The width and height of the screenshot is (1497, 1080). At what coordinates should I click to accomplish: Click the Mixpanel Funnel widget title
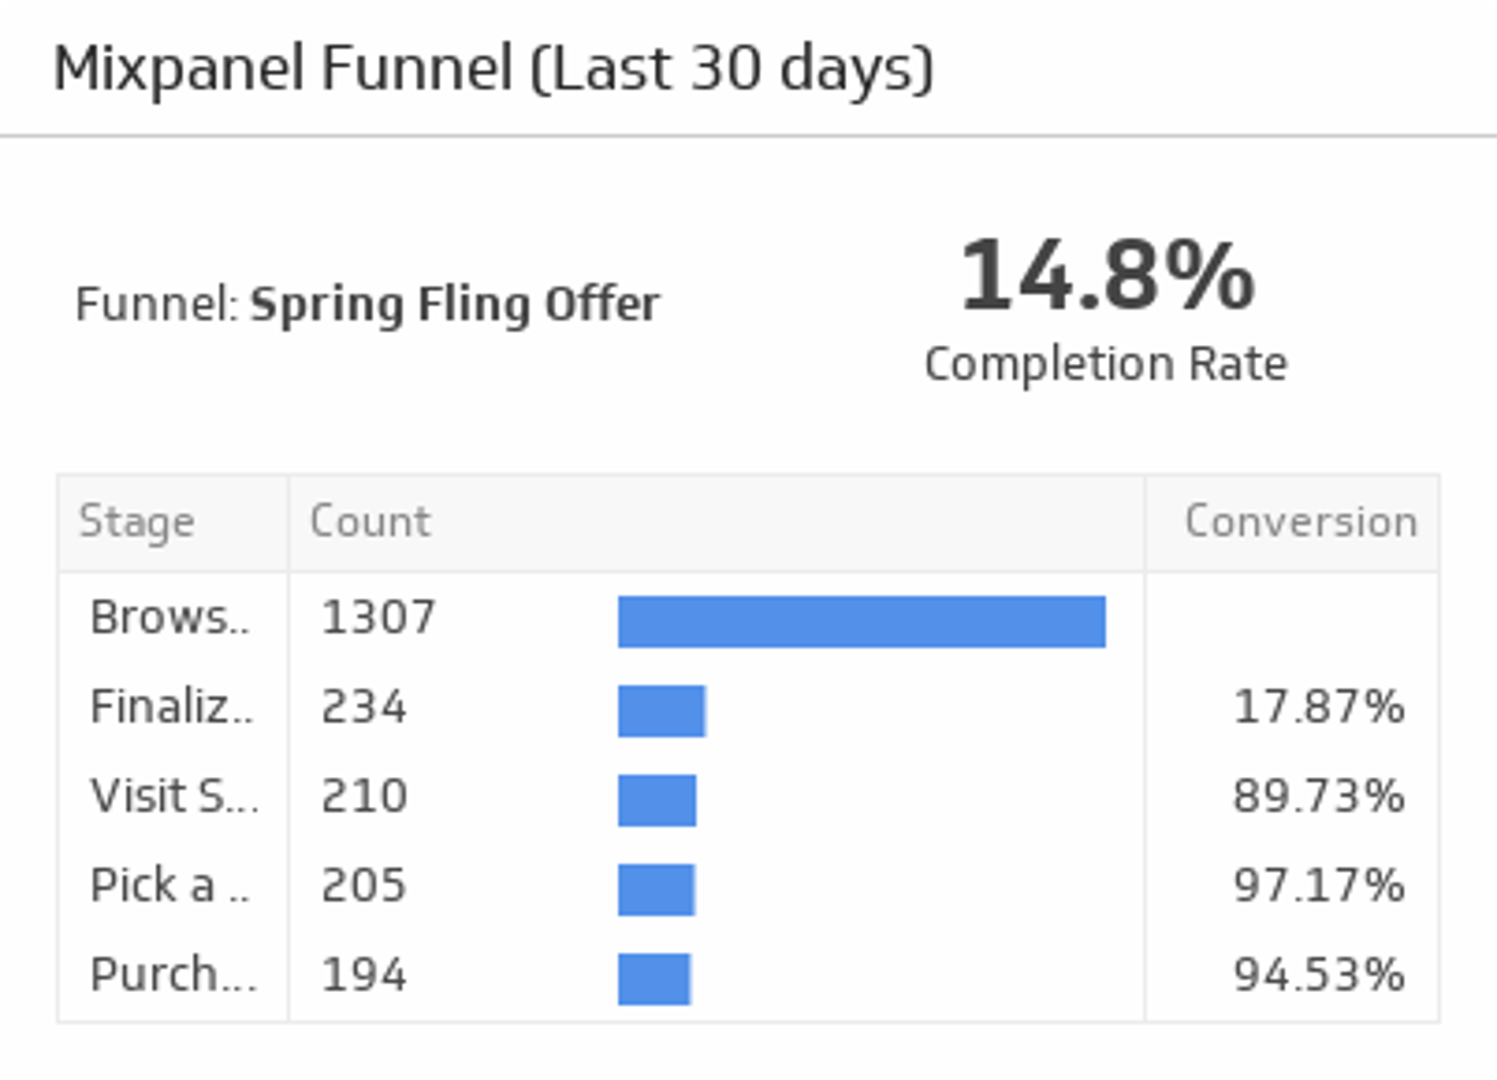coord(493,69)
